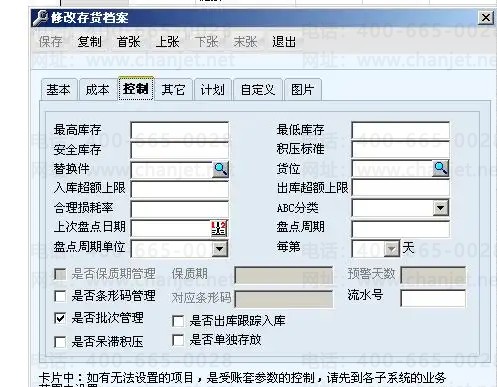The image size is (497, 387).
Task: Enable 是否呆滞积压 checkbox
Action: 60,342
